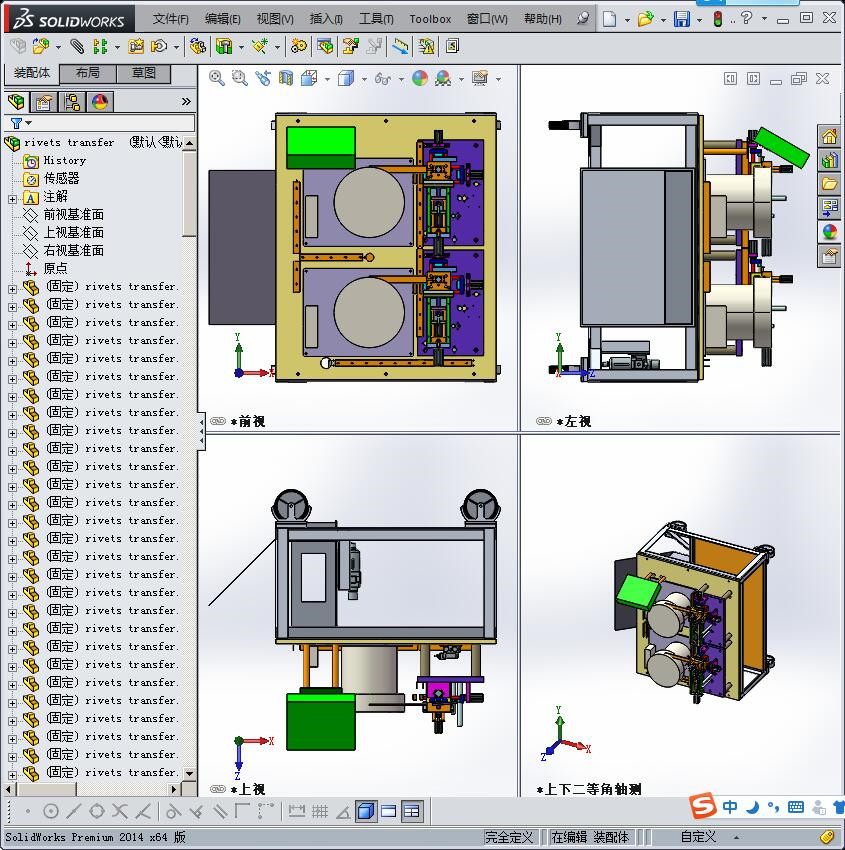Click the New Motion Study gears icon

[298, 47]
